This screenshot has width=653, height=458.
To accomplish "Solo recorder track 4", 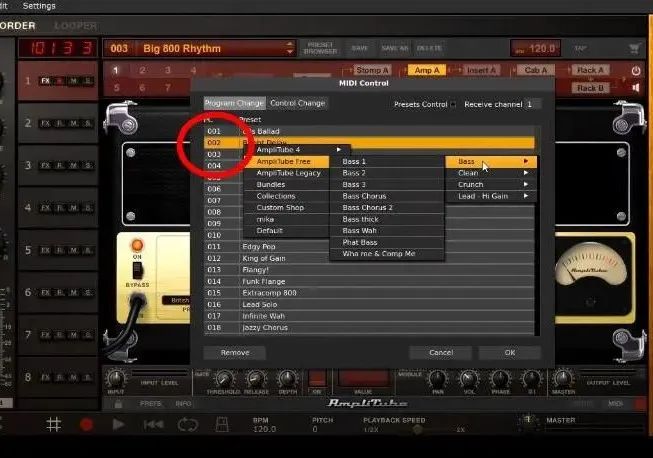I will click(88, 208).
